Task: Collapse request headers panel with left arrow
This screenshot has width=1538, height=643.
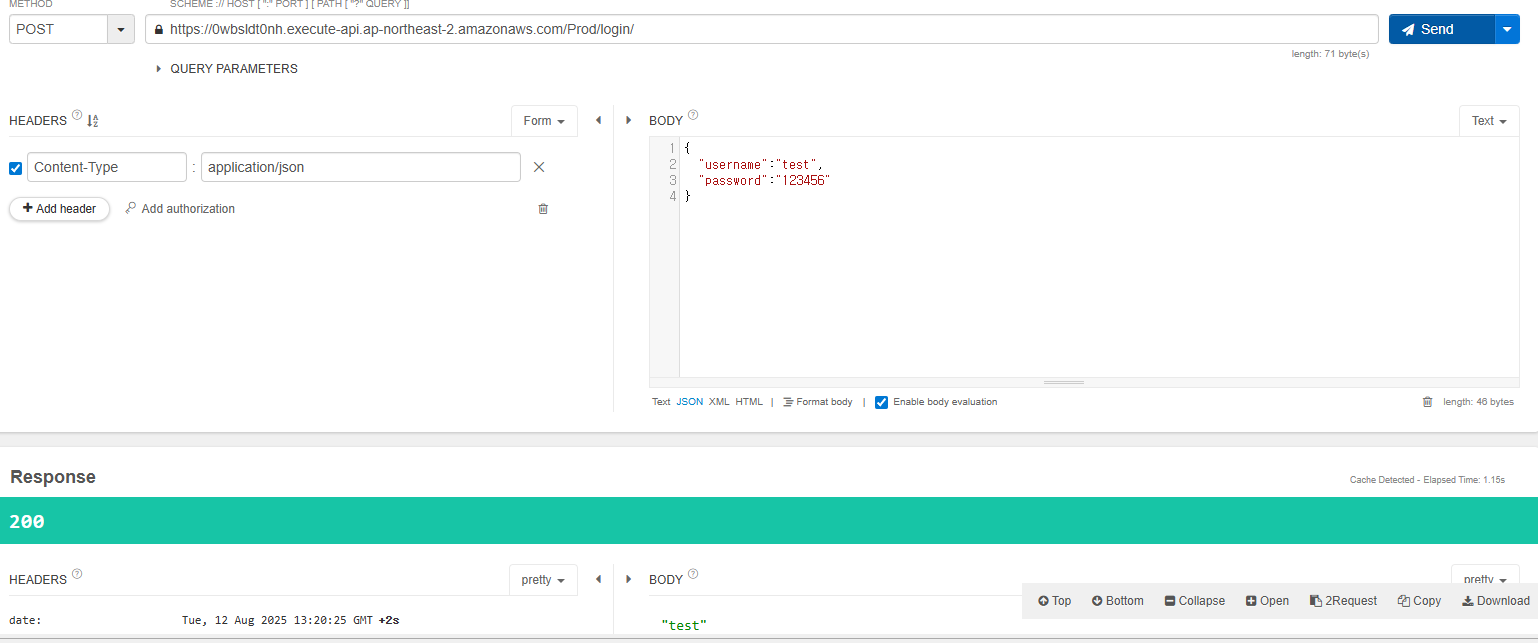Action: pos(598,120)
